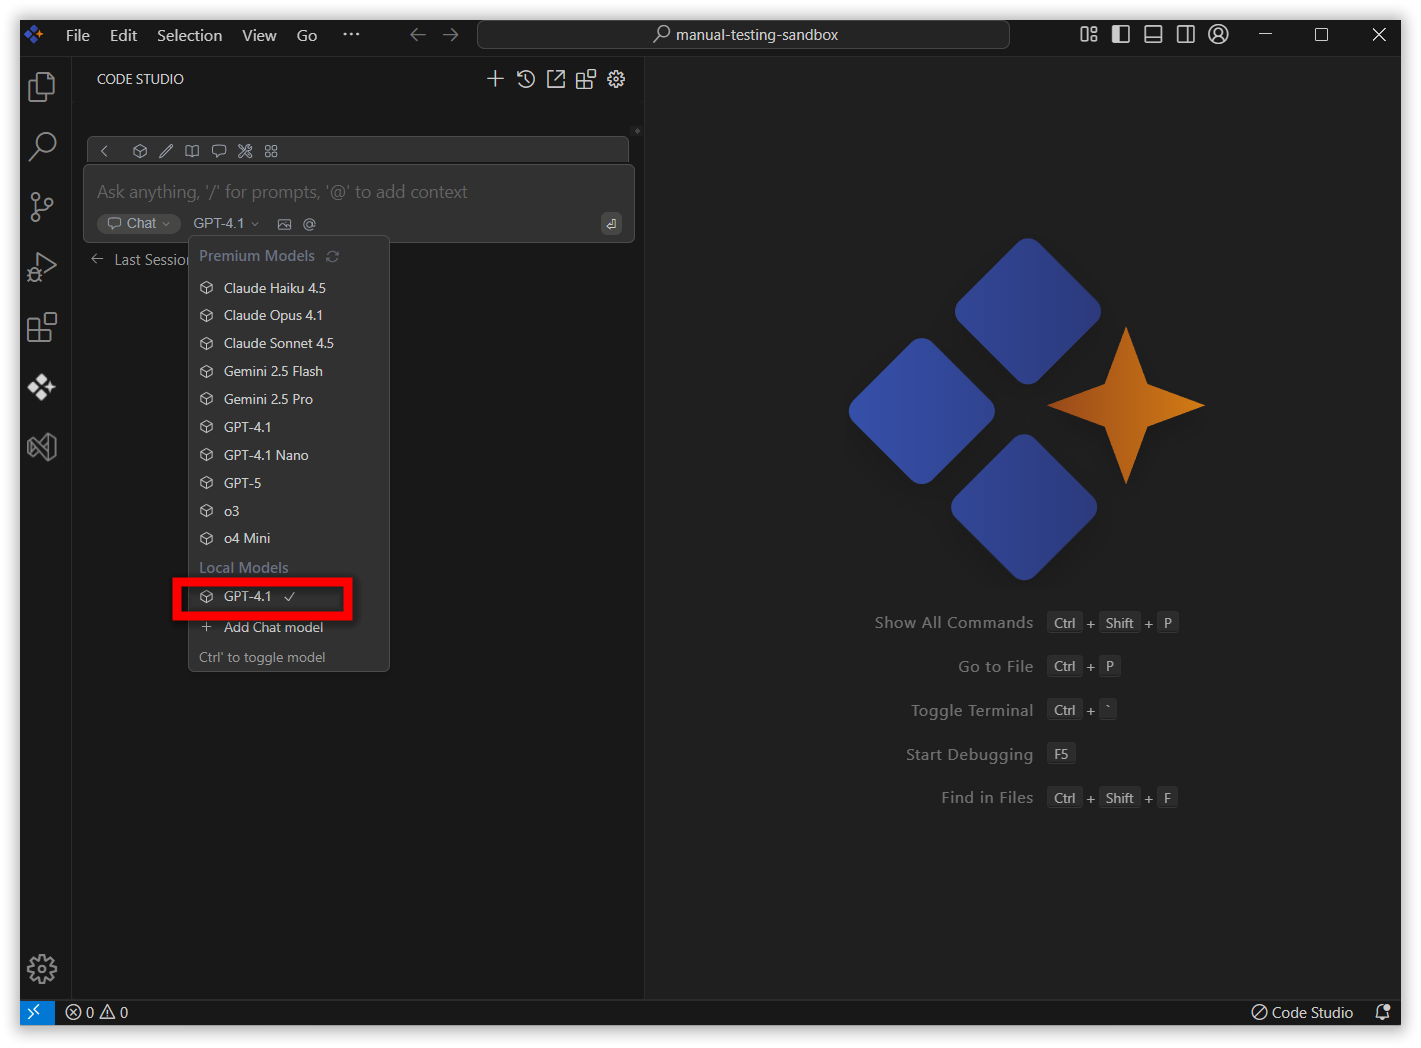Toggle the secondary side bar visibility
Viewport: 1421px width, 1048px height.
tap(1185, 34)
